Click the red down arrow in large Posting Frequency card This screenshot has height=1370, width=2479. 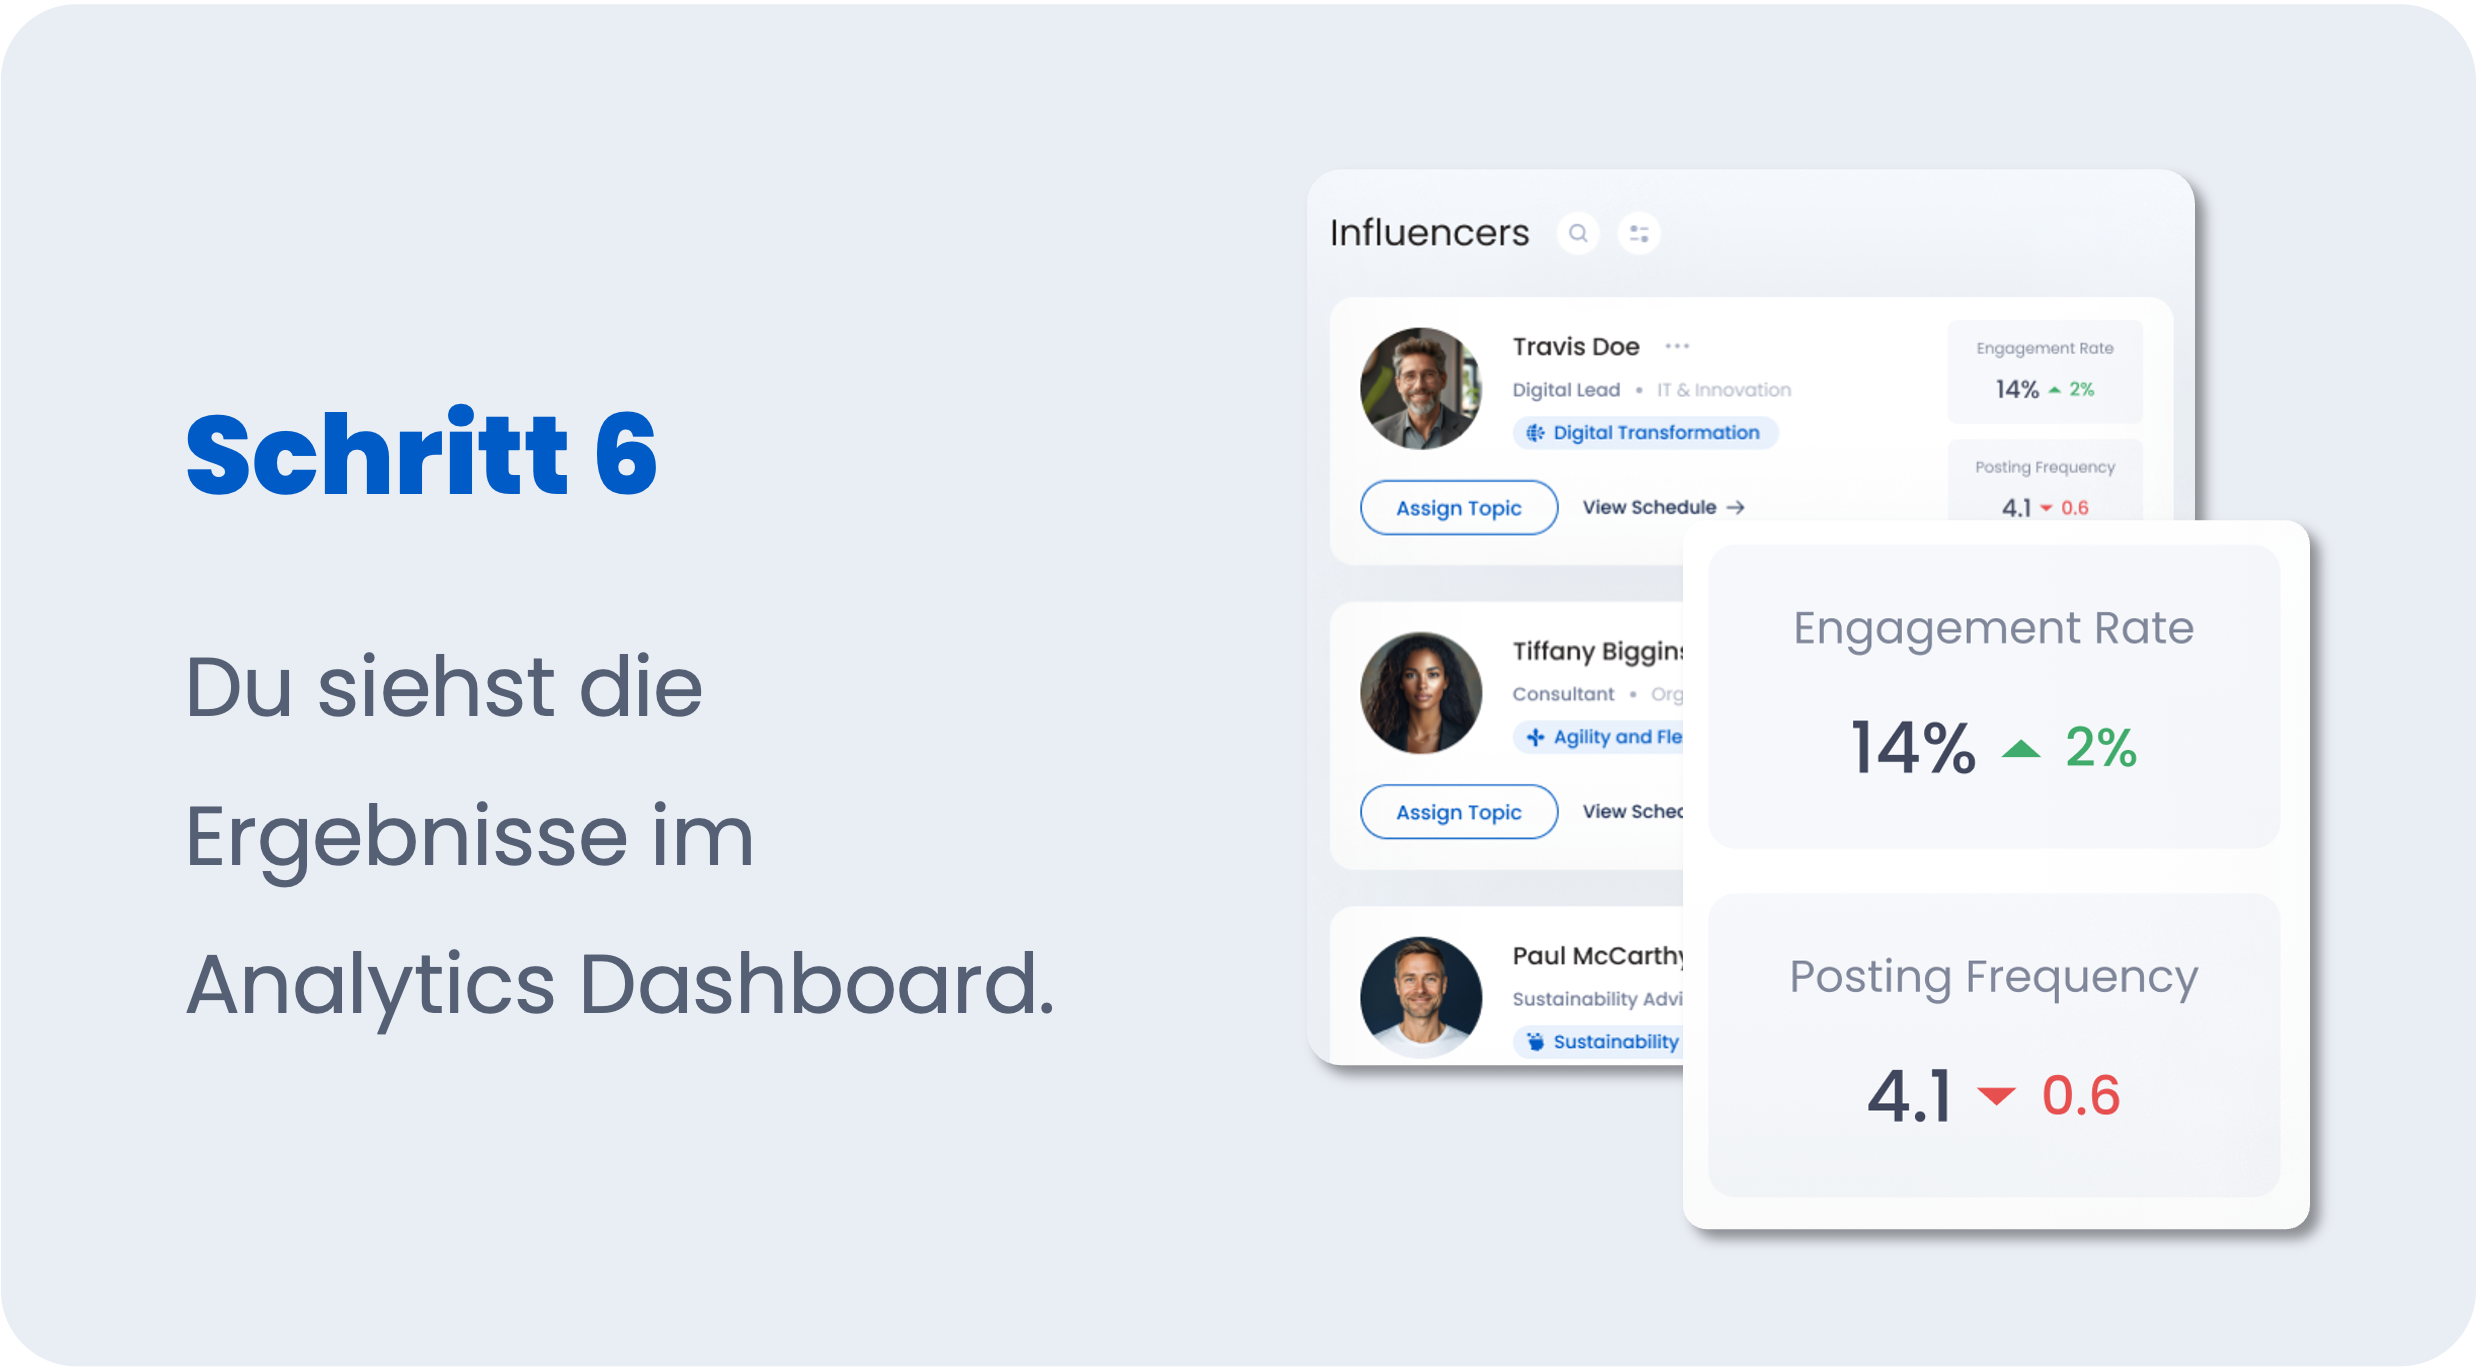[1996, 1096]
